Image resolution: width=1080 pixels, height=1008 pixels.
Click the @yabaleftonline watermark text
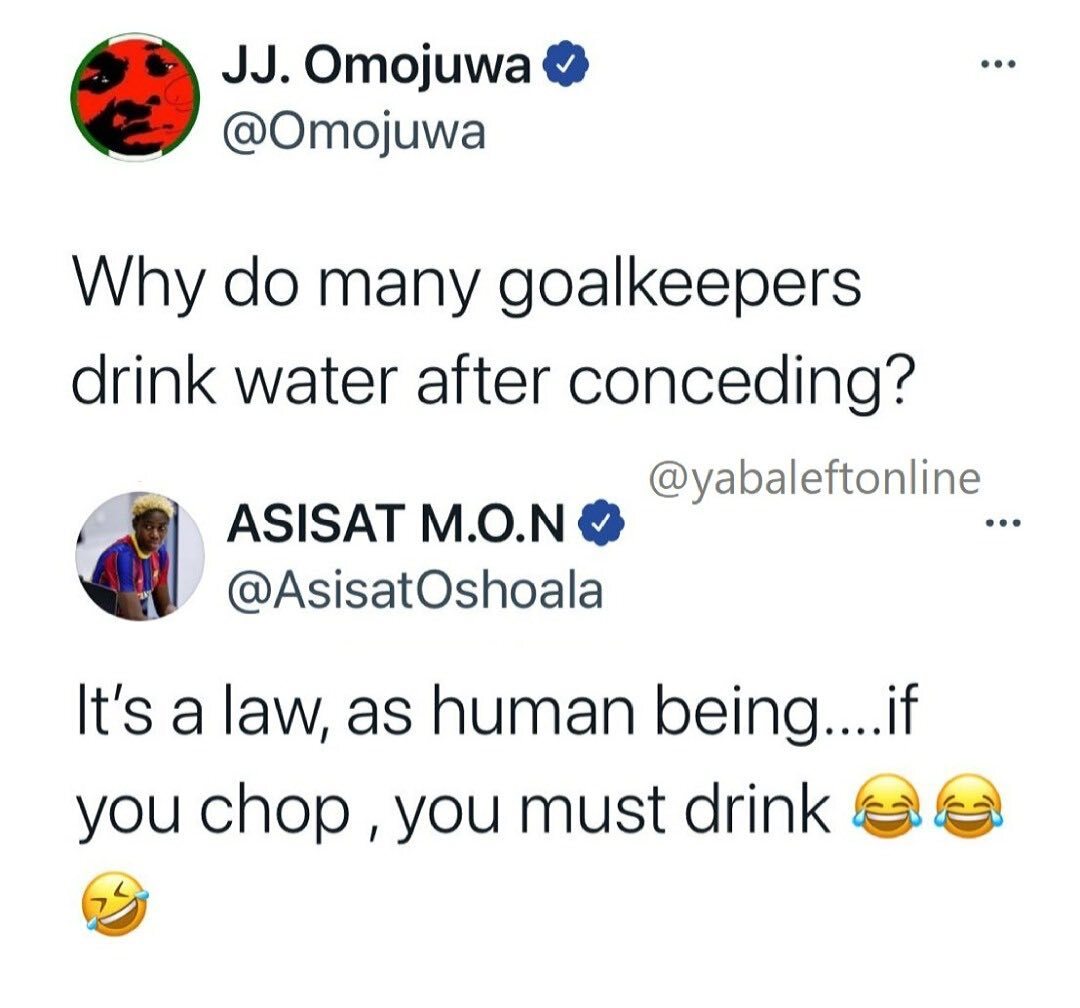pyautogui.click(x=814, y=478)
